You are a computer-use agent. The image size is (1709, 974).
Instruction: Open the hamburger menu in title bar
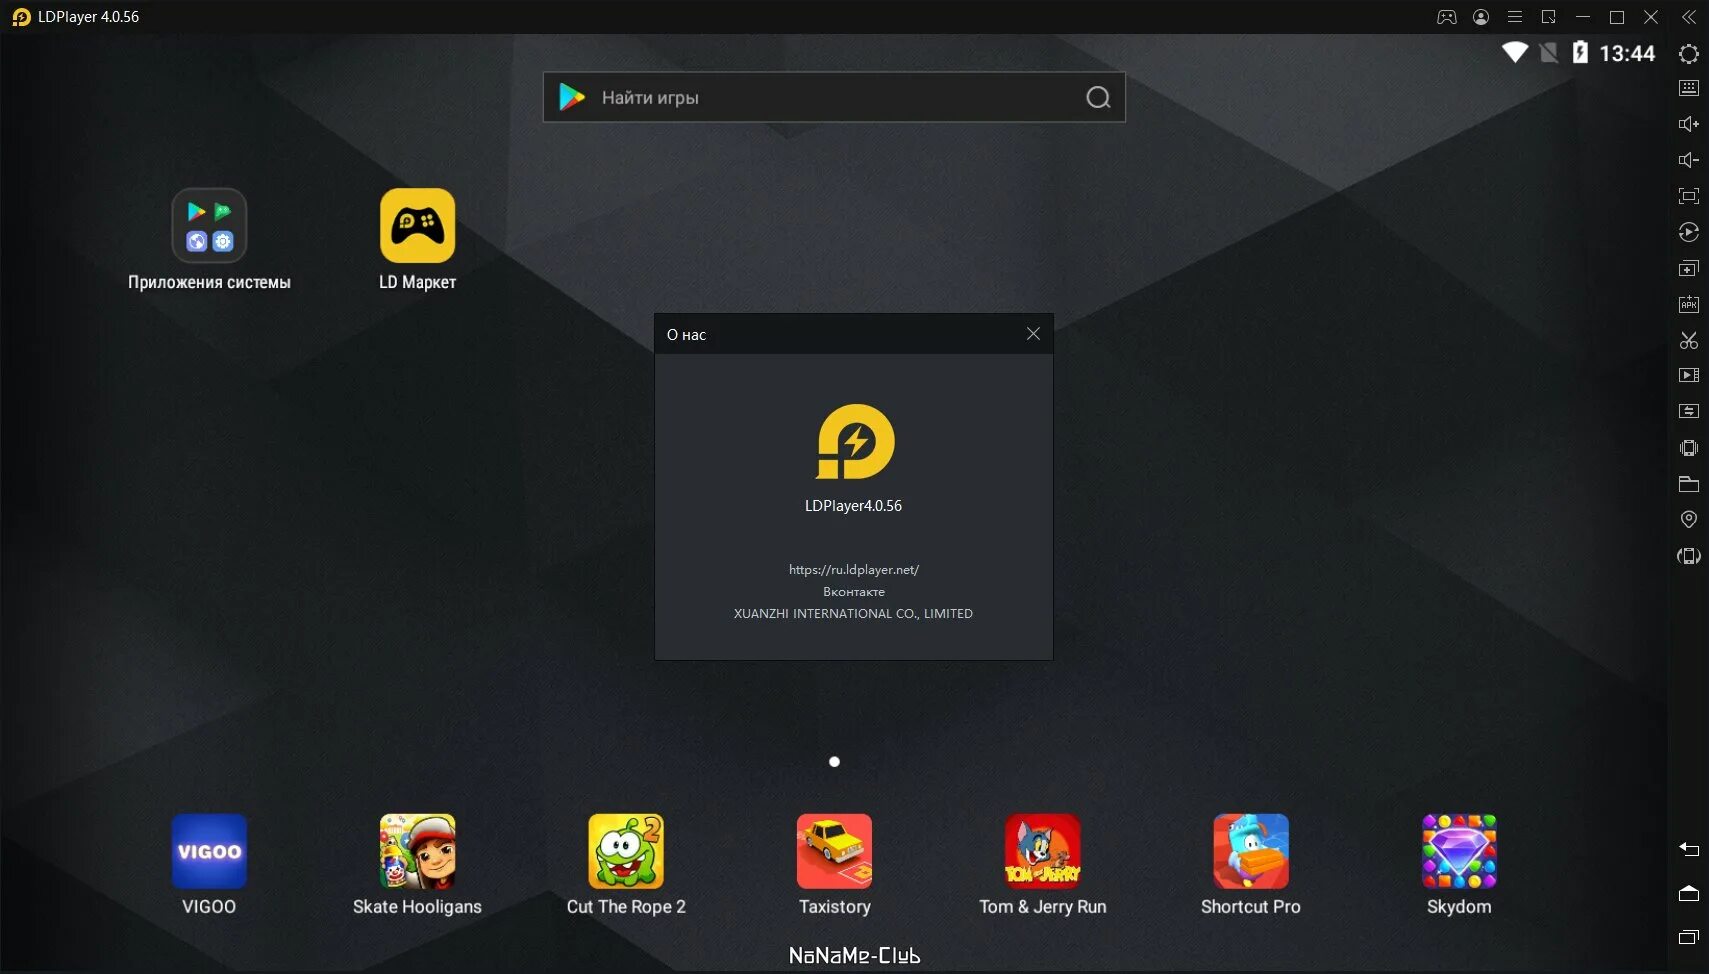[1515, 17]
